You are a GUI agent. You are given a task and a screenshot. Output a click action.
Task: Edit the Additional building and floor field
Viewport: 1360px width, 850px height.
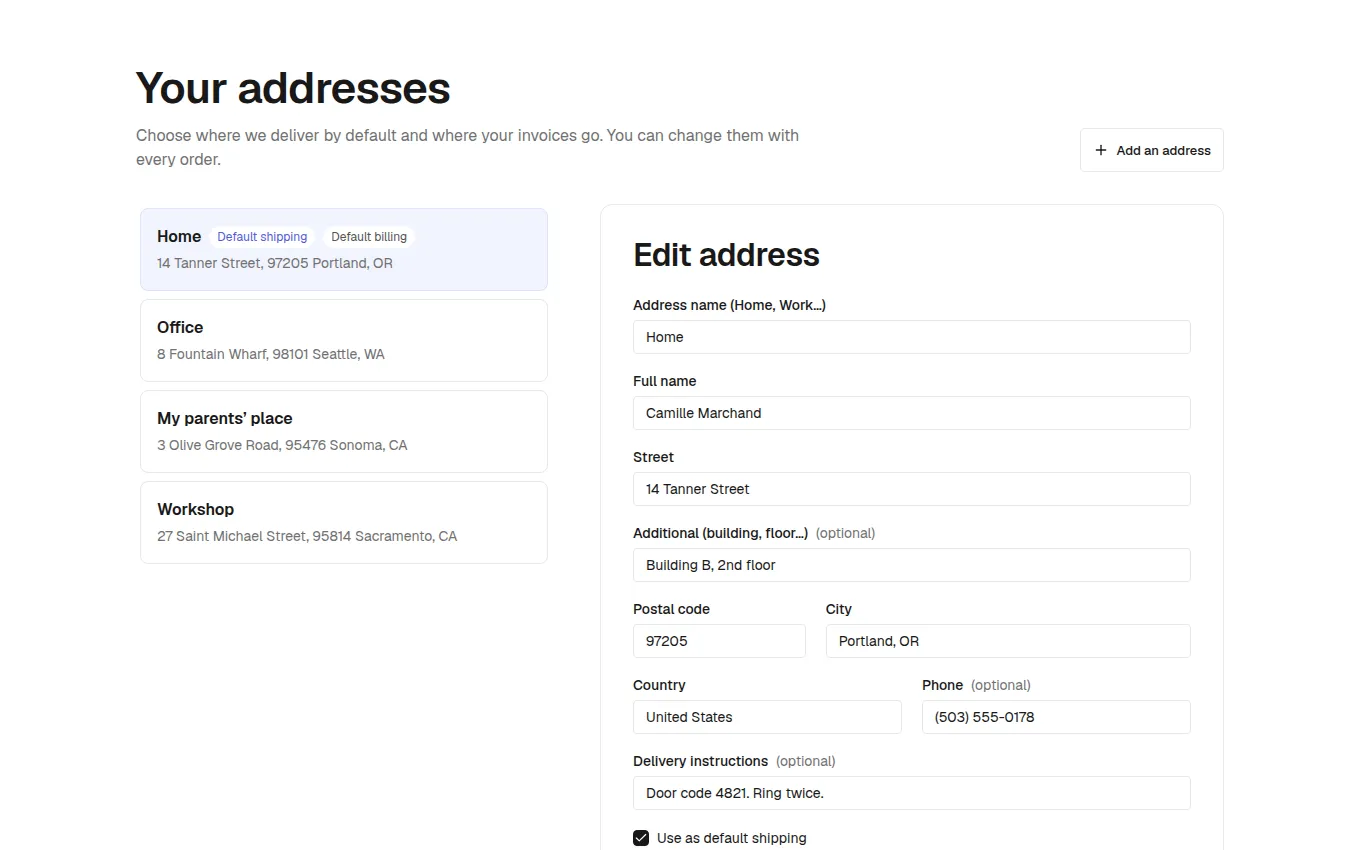coord(912,565)
